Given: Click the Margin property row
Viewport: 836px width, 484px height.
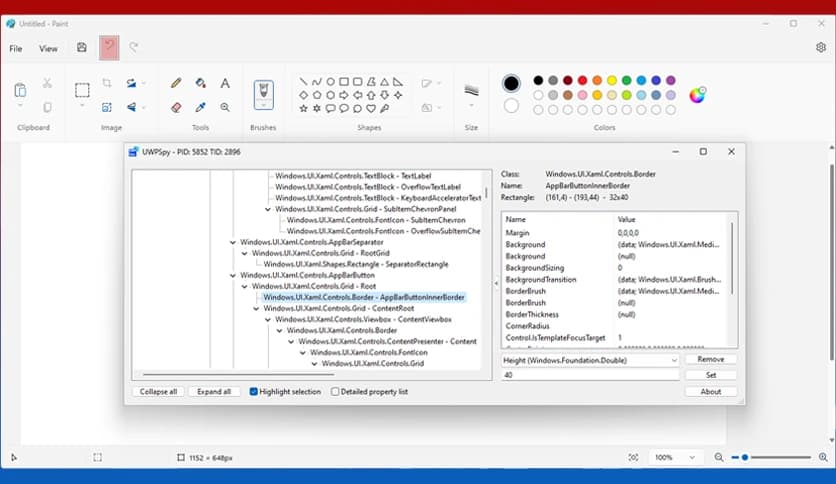Looking at the screenshot, I should click(616, 233).
